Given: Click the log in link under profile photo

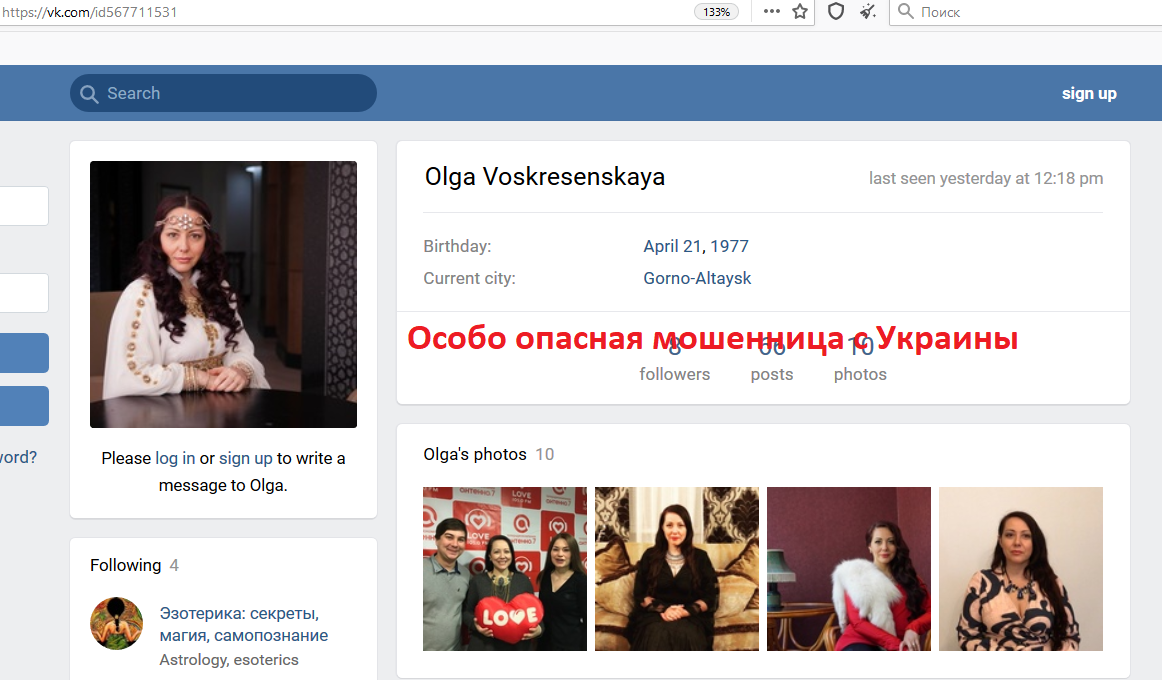Looking at the screenshot, I should [175, 458].
